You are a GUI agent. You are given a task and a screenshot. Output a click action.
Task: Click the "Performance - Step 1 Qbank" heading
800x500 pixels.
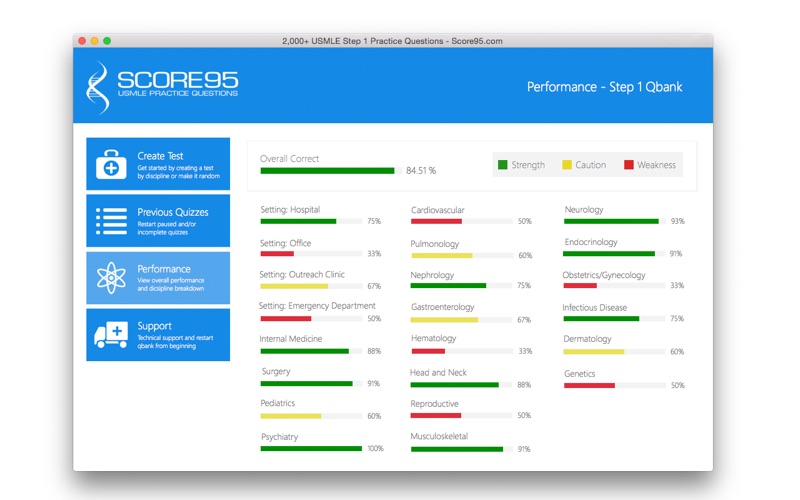(x=604, y=87)
